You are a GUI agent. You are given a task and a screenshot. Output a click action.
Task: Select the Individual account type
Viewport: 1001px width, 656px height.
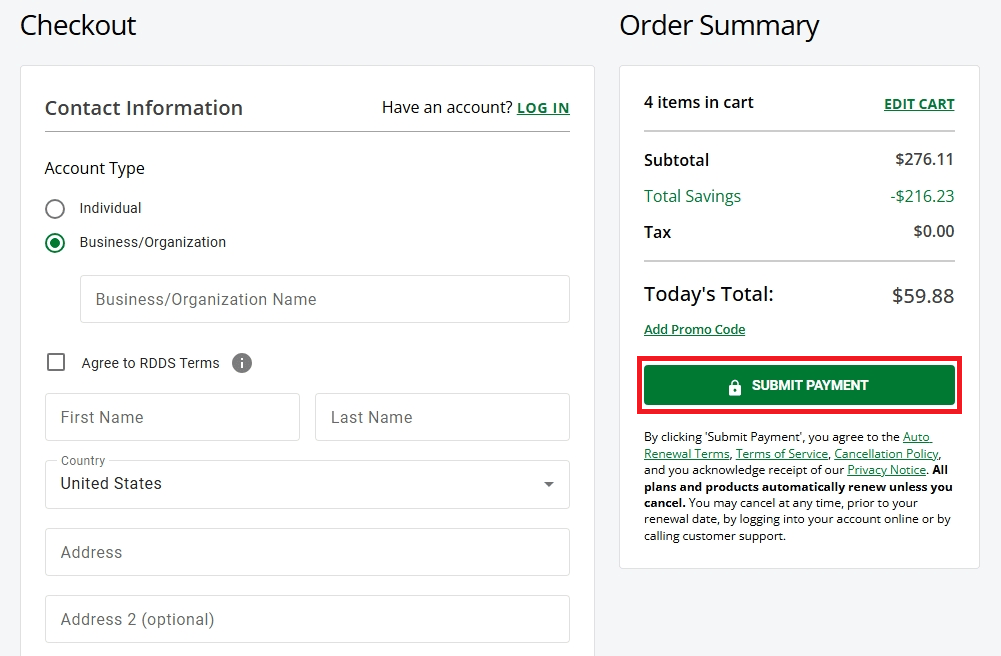tap(55, 209)
